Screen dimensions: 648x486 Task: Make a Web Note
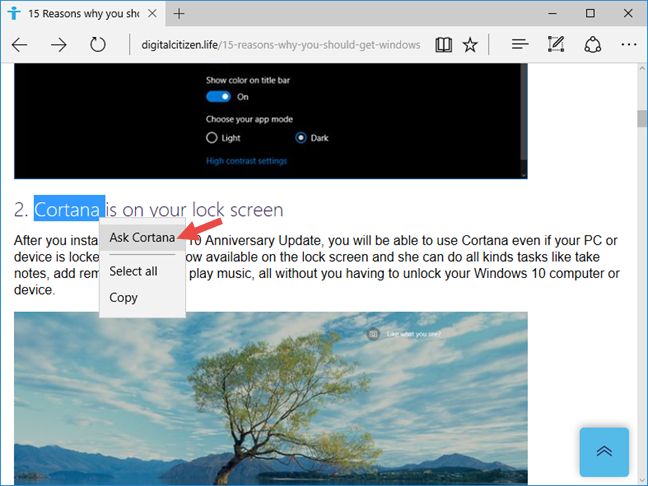(556, 44)
